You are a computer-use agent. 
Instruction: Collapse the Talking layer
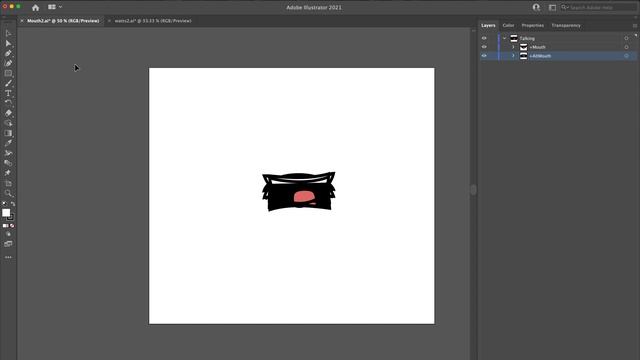click(504, 38)
